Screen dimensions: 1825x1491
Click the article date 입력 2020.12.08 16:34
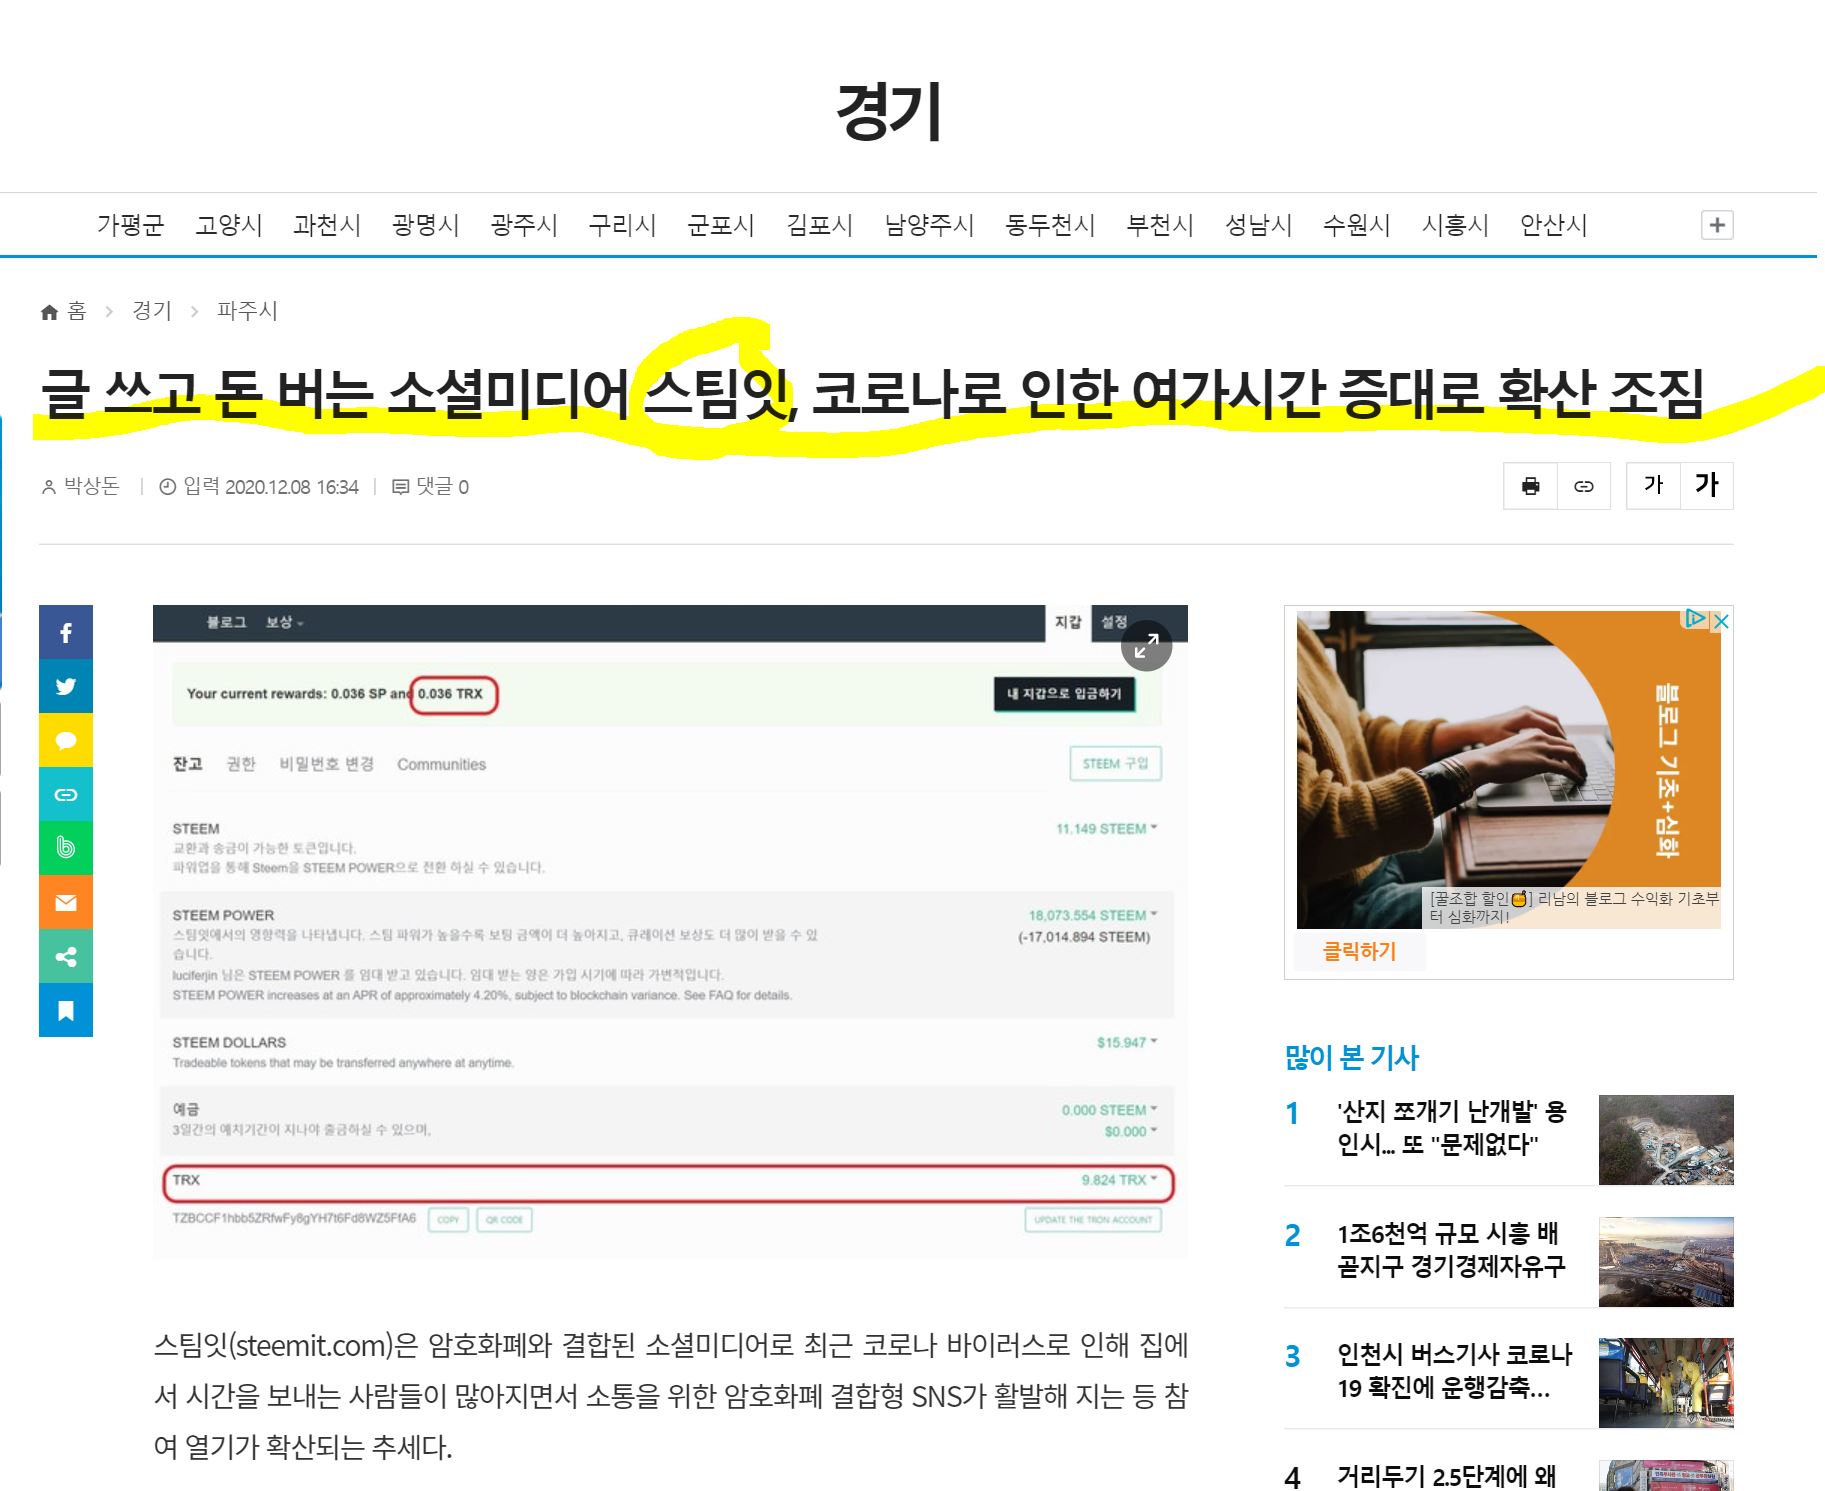(x=259, y=486)
